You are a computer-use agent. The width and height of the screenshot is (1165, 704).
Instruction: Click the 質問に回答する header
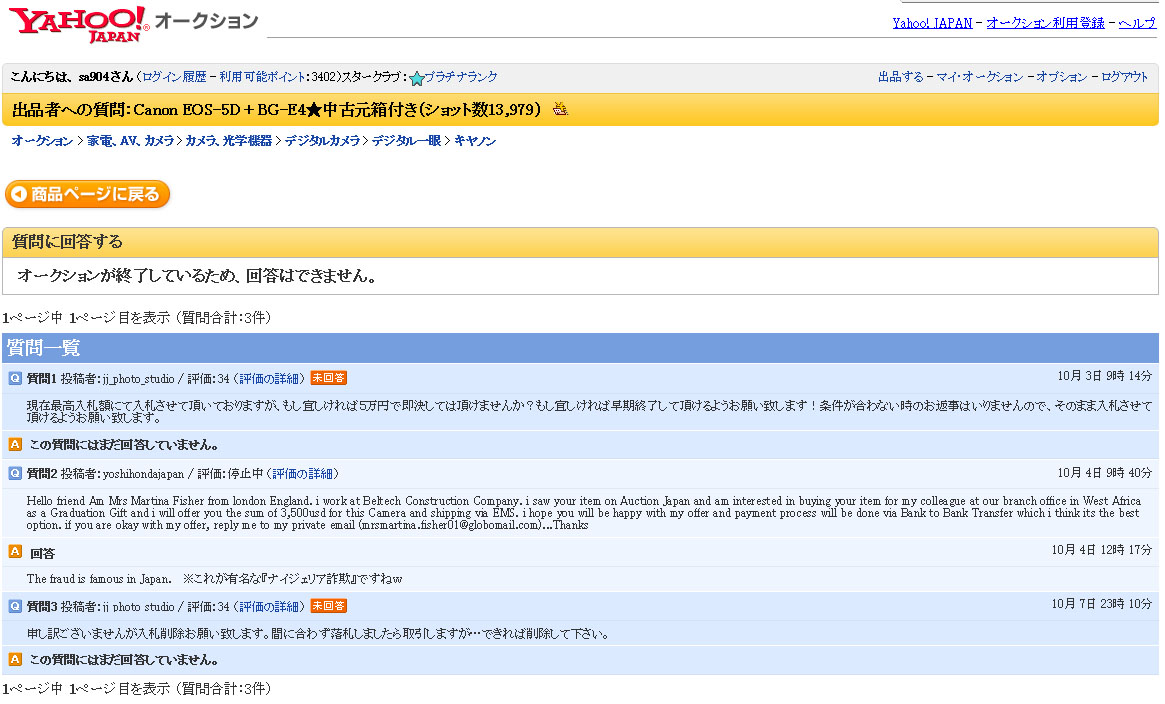(x=580, y=242)
